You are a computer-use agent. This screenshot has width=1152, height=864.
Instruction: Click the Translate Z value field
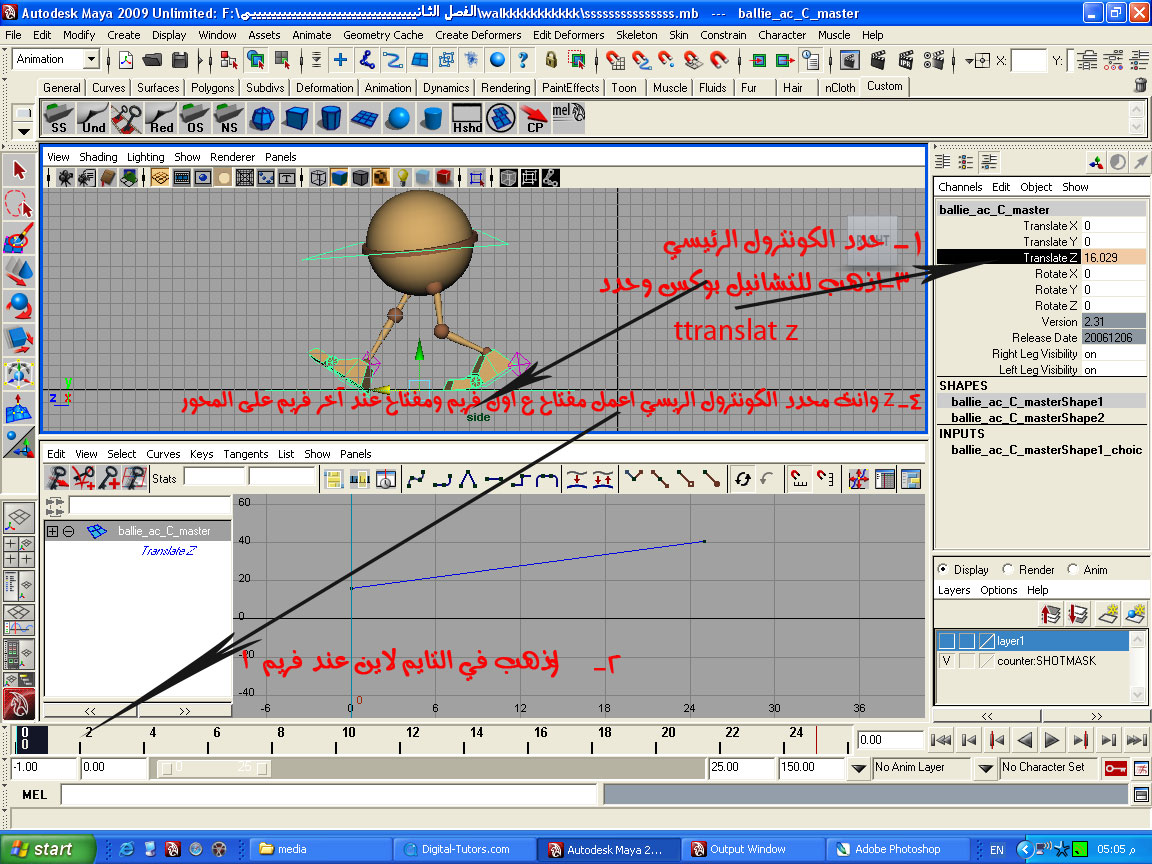(1113, 258)
